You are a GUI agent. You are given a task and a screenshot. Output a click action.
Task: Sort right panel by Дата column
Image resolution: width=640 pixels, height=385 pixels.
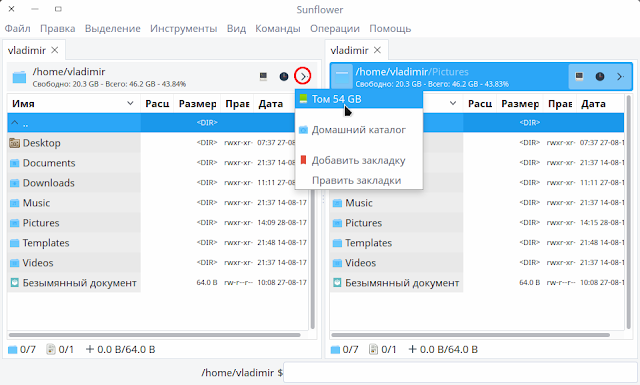pos(600,104)
